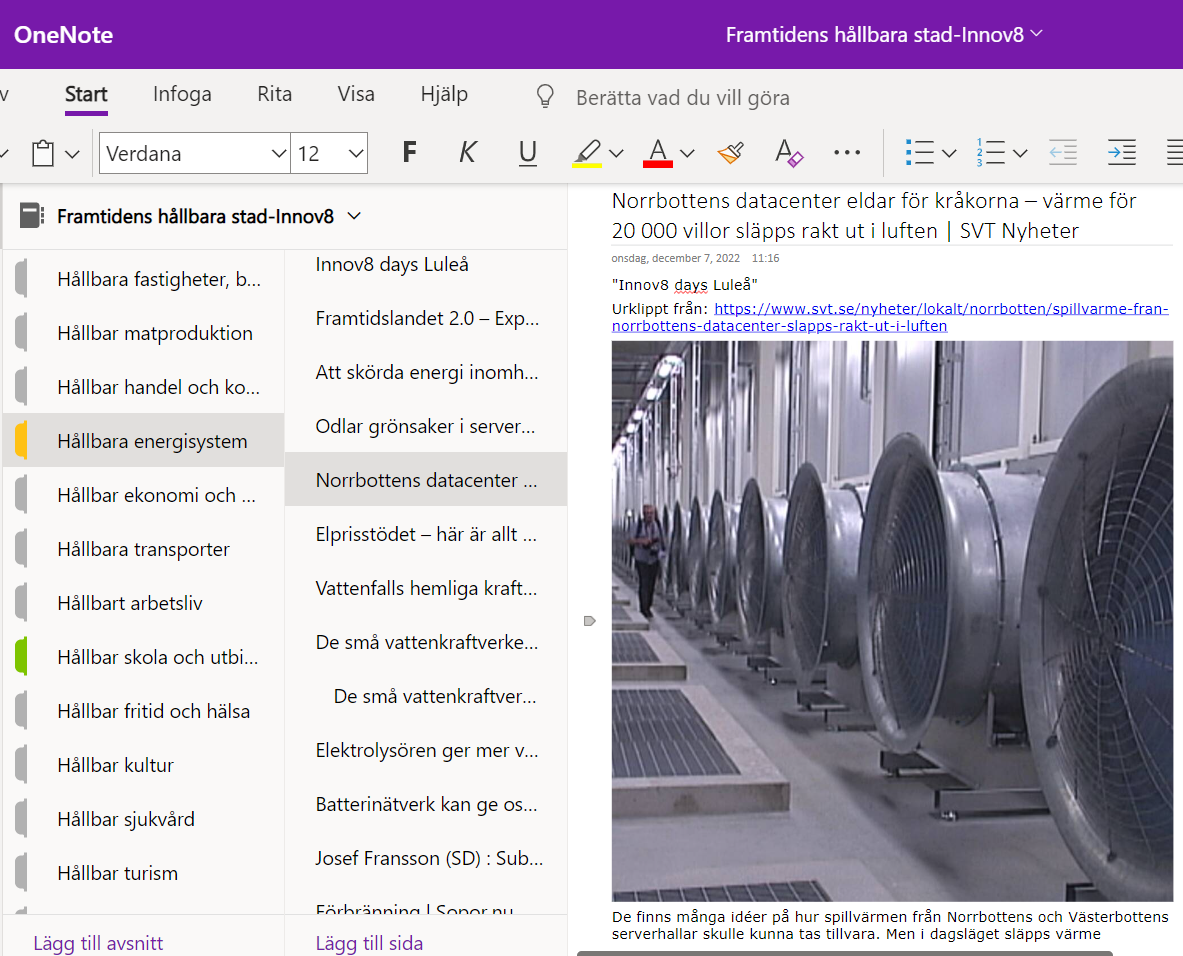
Task: Toggle underline formatting
Action: (x=527, y=152)
